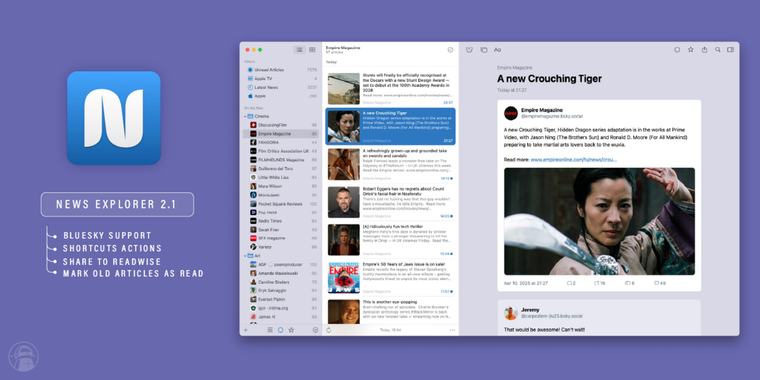Switch to list view in the sidebar header

point(300,49)
